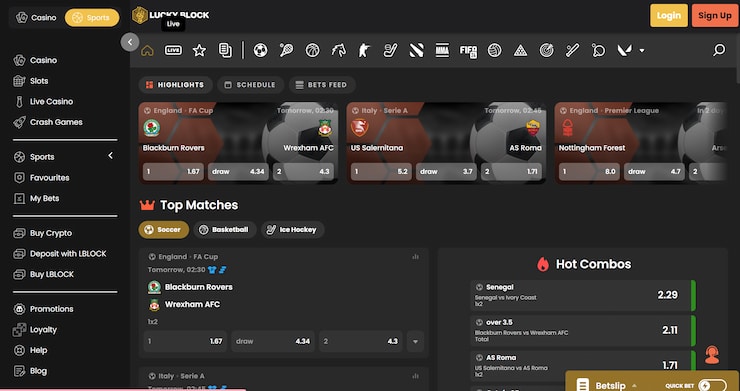Open Buy Crypto in sidebar
740x391 pixels.
(x=42, y=233)
